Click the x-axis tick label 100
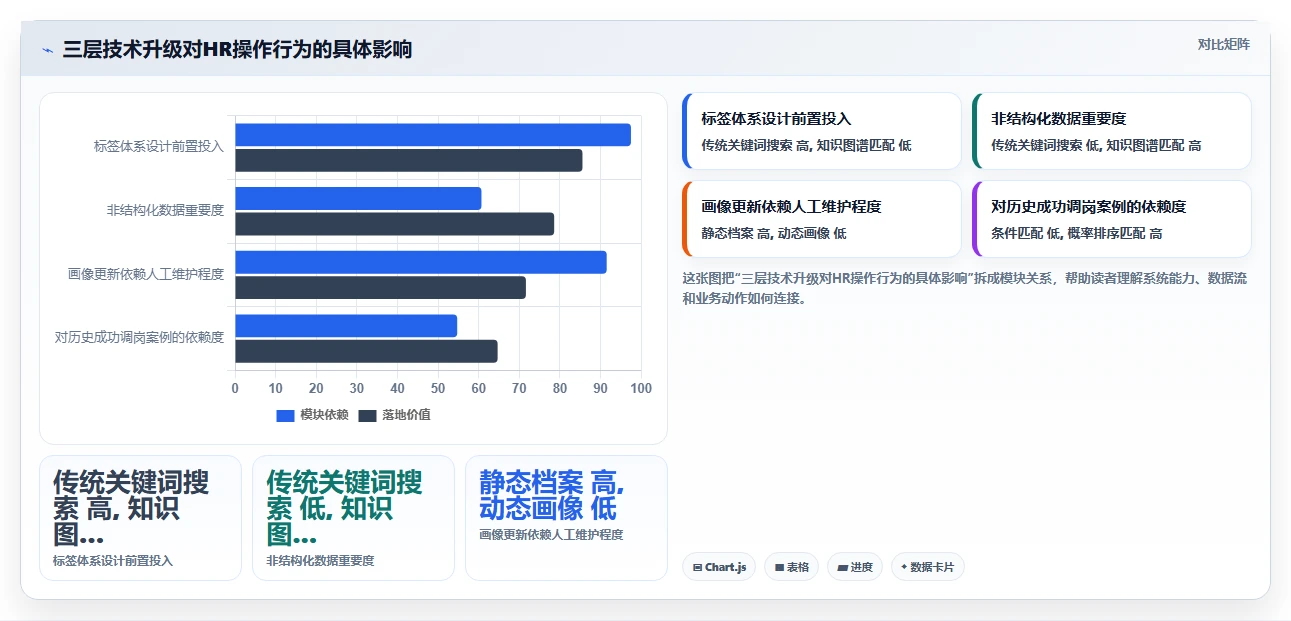This screenshot has width=1291, height=621. click(641, 388)
